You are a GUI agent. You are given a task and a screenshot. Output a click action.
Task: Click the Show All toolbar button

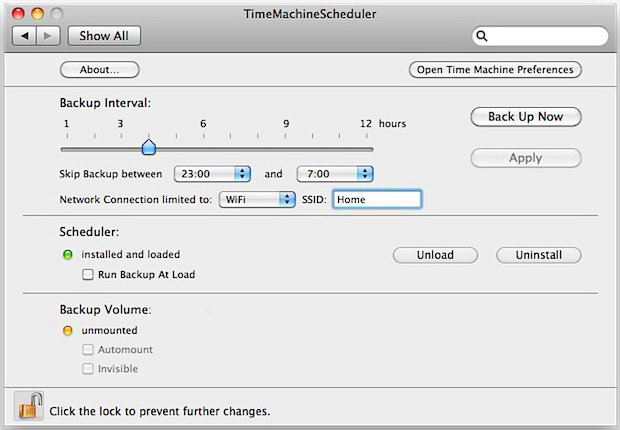[x=104, y=36]
